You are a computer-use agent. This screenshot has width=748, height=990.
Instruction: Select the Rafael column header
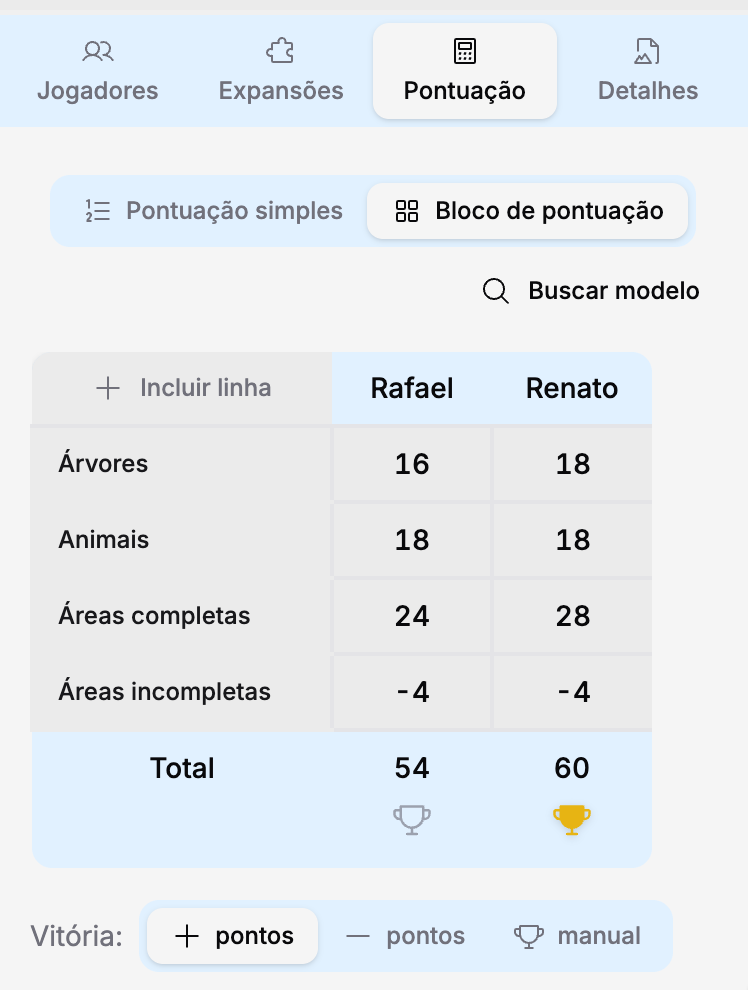pyautogui.click(x=412, y=388)
